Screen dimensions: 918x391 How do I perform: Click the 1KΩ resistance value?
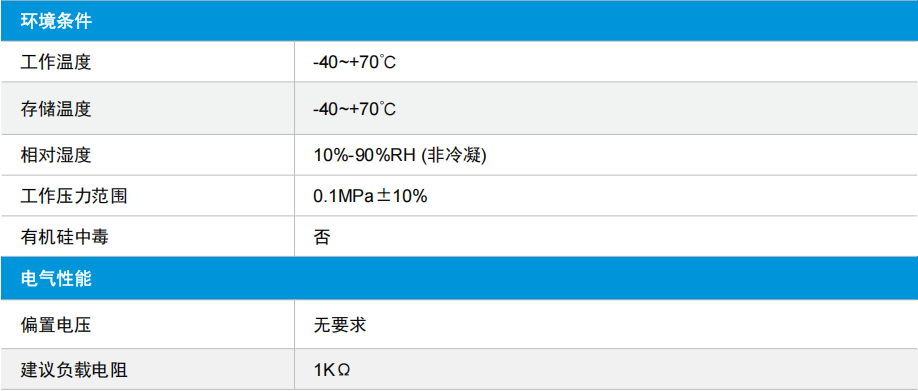pos(332,370)
